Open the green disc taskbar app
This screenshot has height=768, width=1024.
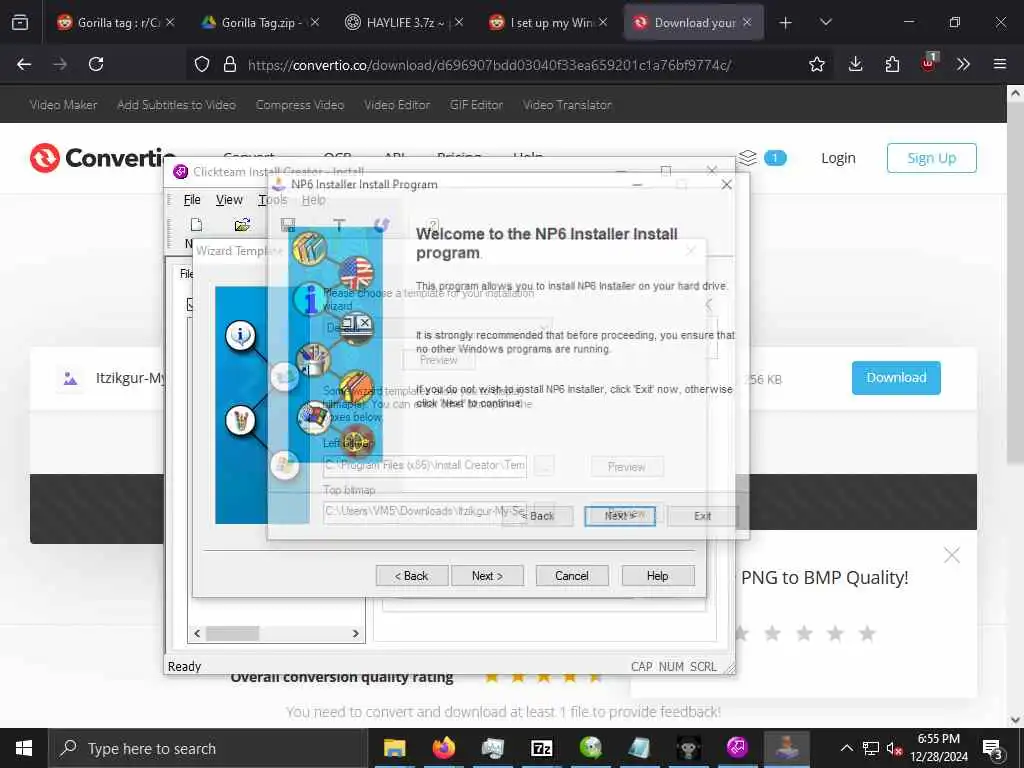point(590,748)
